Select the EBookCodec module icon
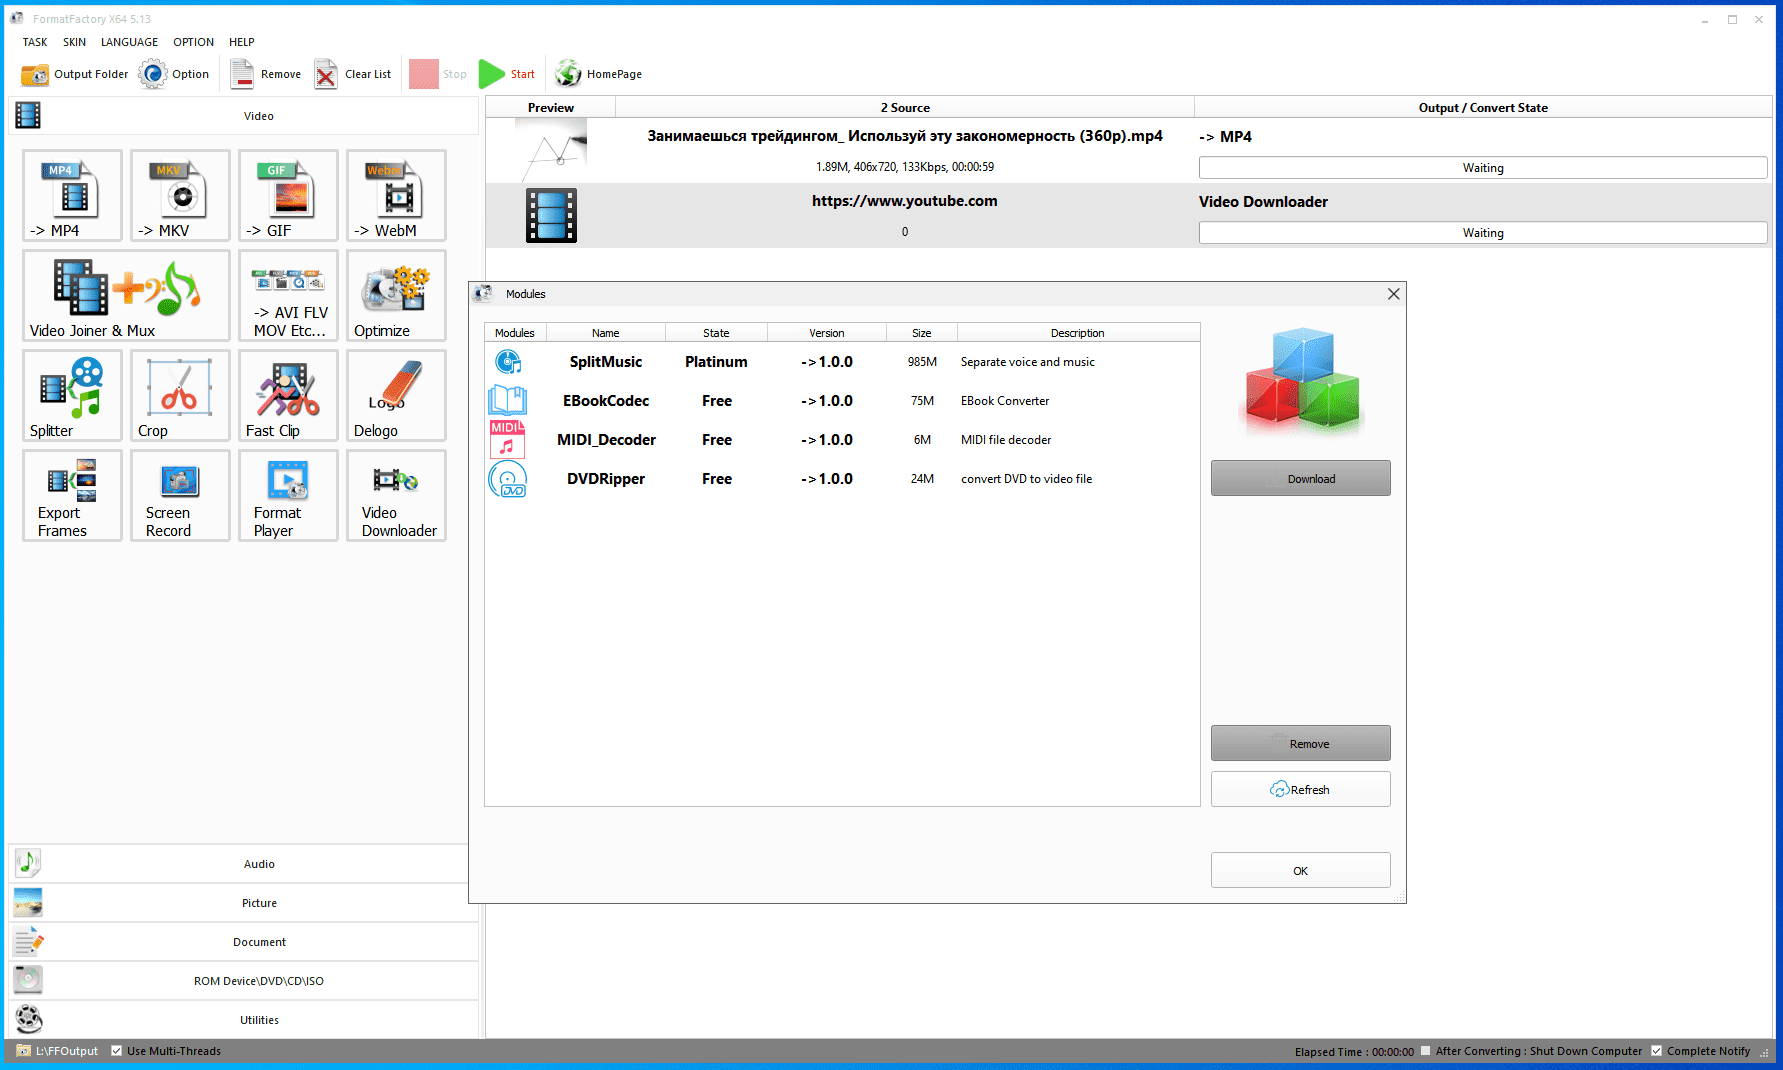1783x1070 pixels. point(507,401)
